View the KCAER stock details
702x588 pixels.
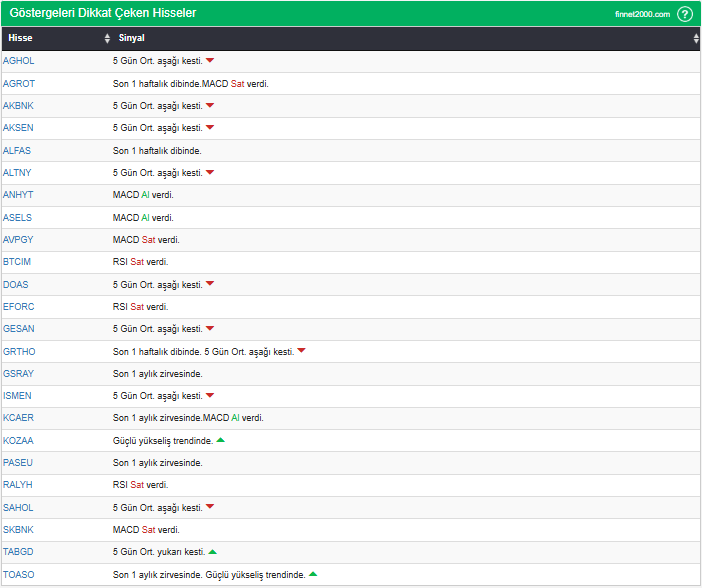pyautogui.click(x=18, y=418)
